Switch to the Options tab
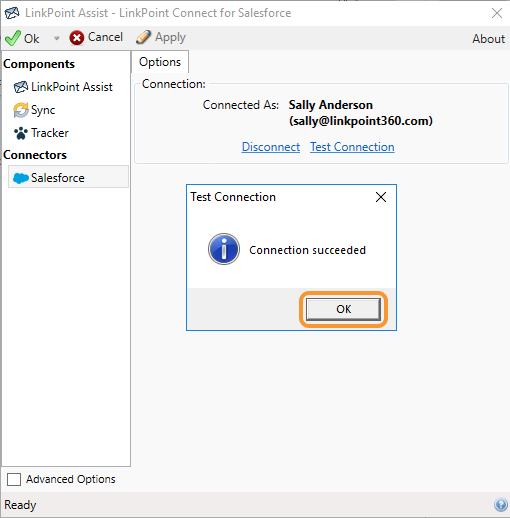The image size is (510, 518). pos(160,62)
